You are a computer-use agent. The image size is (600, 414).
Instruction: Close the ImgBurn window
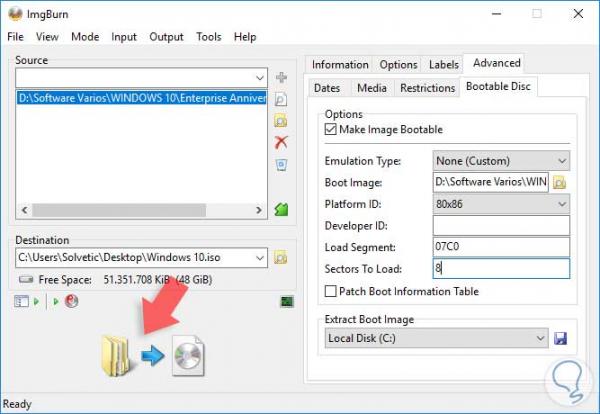578,14
